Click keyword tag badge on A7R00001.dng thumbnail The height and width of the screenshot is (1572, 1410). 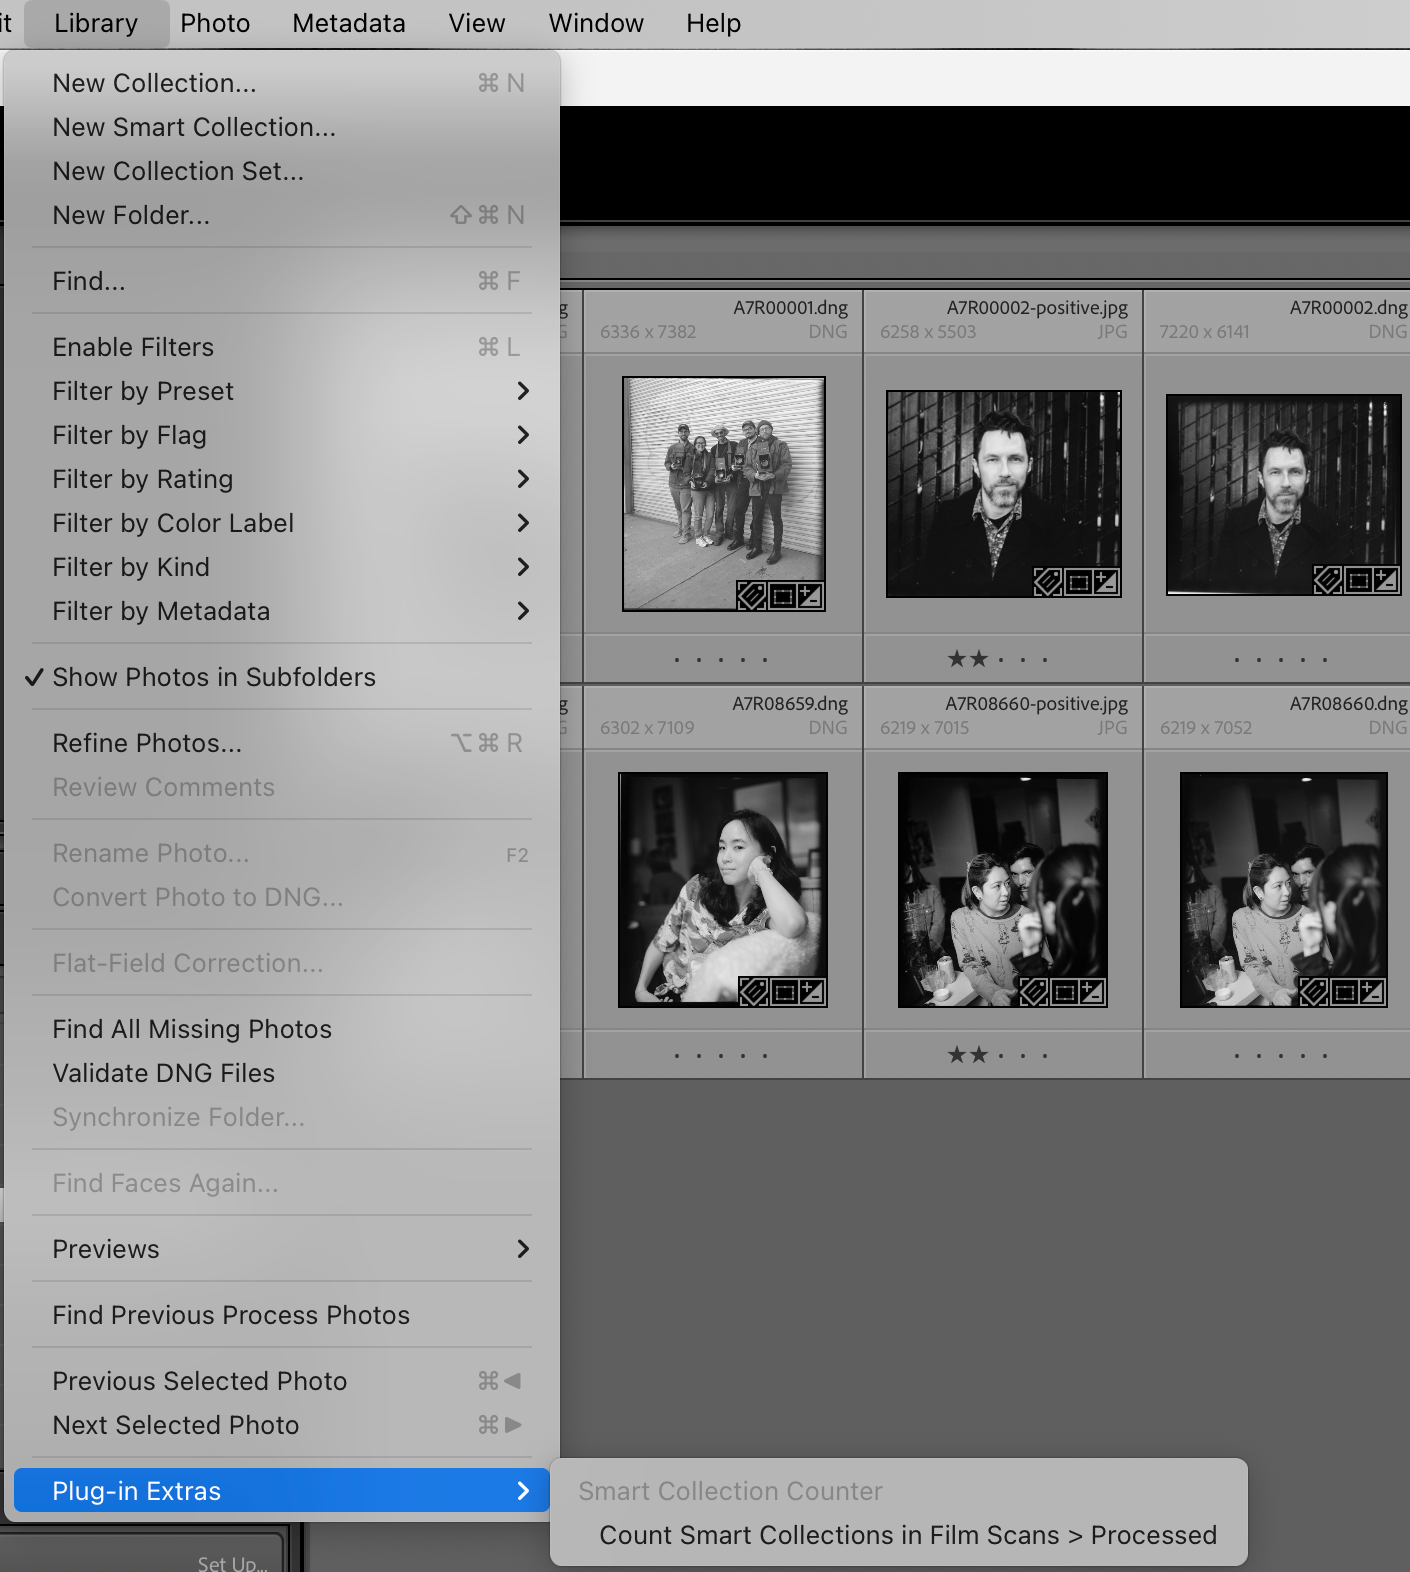751,597
